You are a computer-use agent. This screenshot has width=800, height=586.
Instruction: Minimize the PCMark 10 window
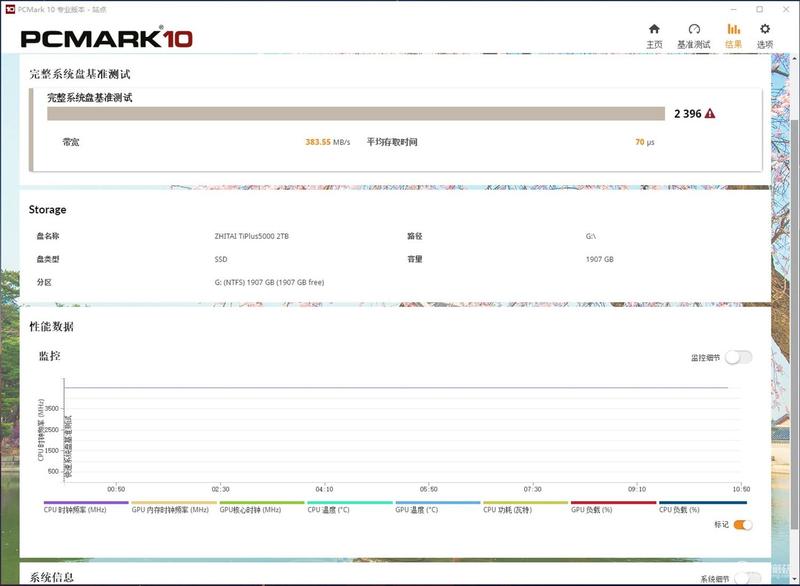tap(733, 9)
